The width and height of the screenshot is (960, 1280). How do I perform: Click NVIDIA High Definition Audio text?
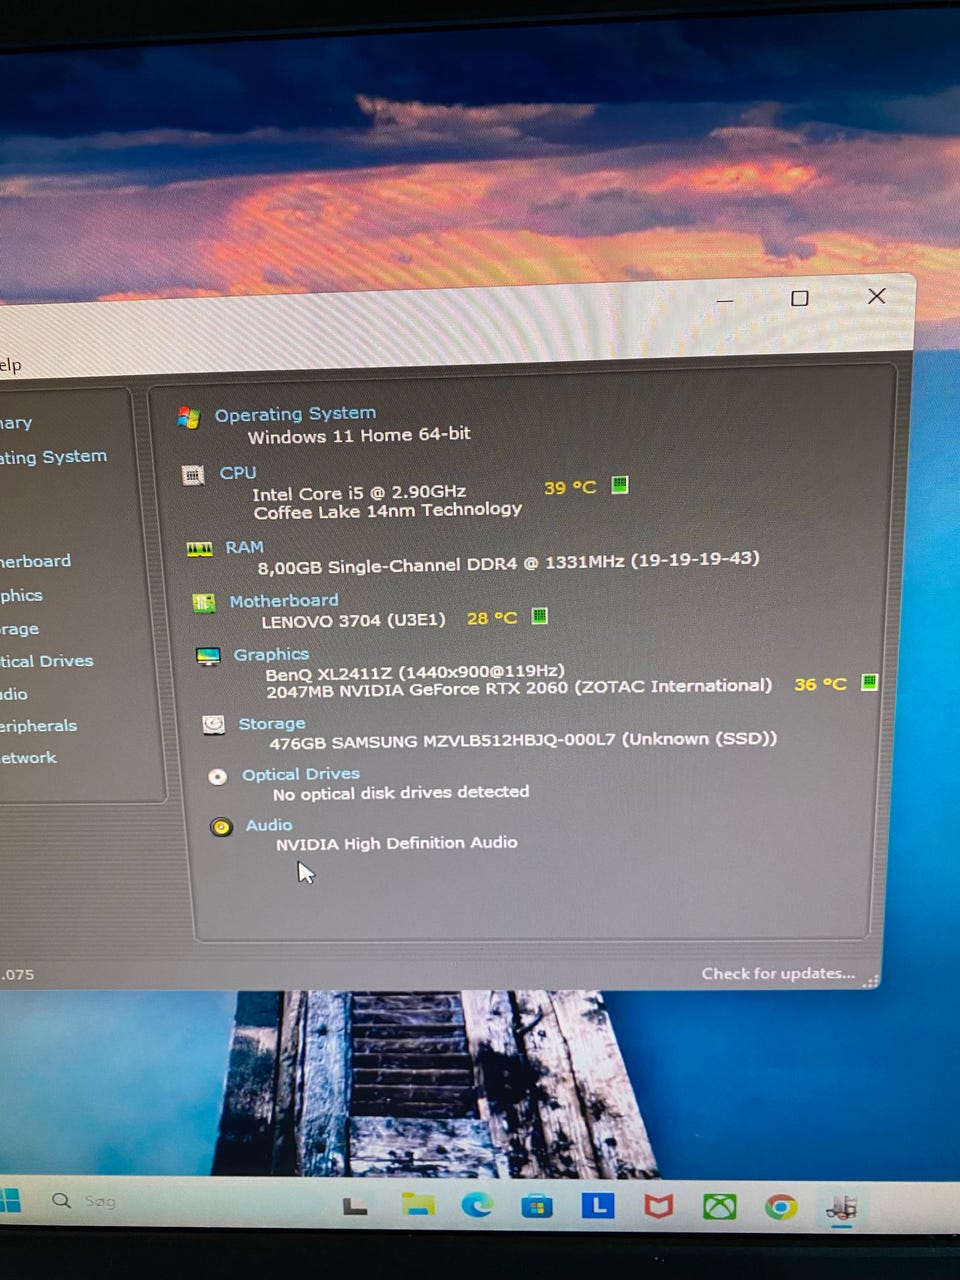[x=397, y=843]
